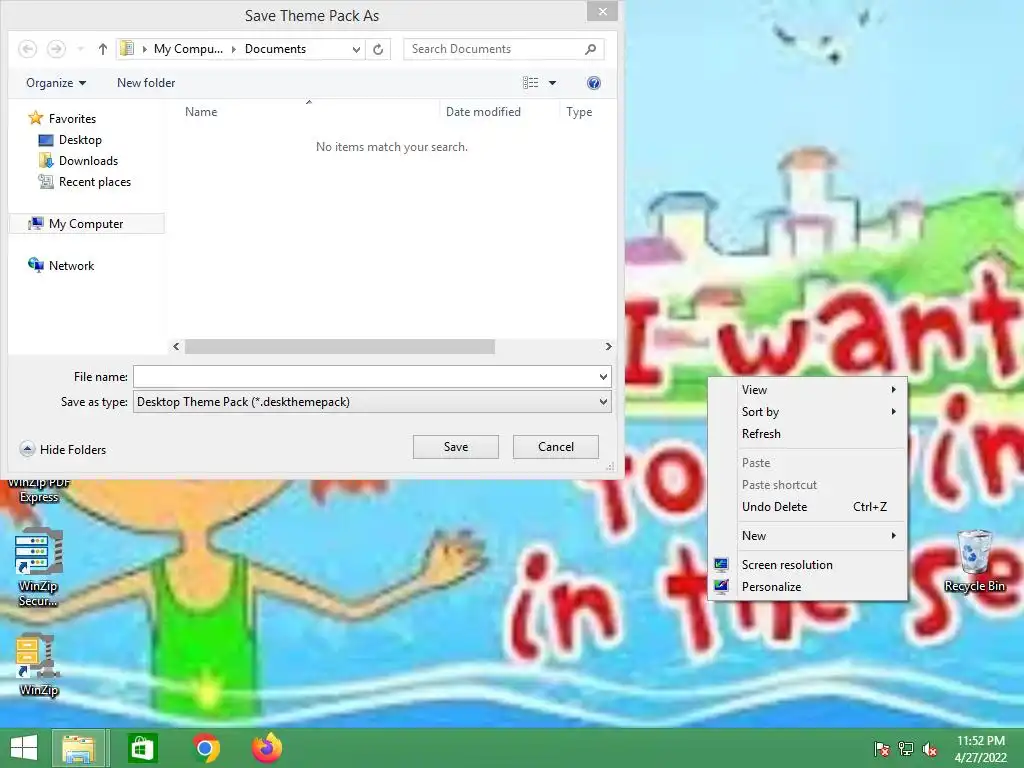Click the Action Center flag tray icon

881,748
